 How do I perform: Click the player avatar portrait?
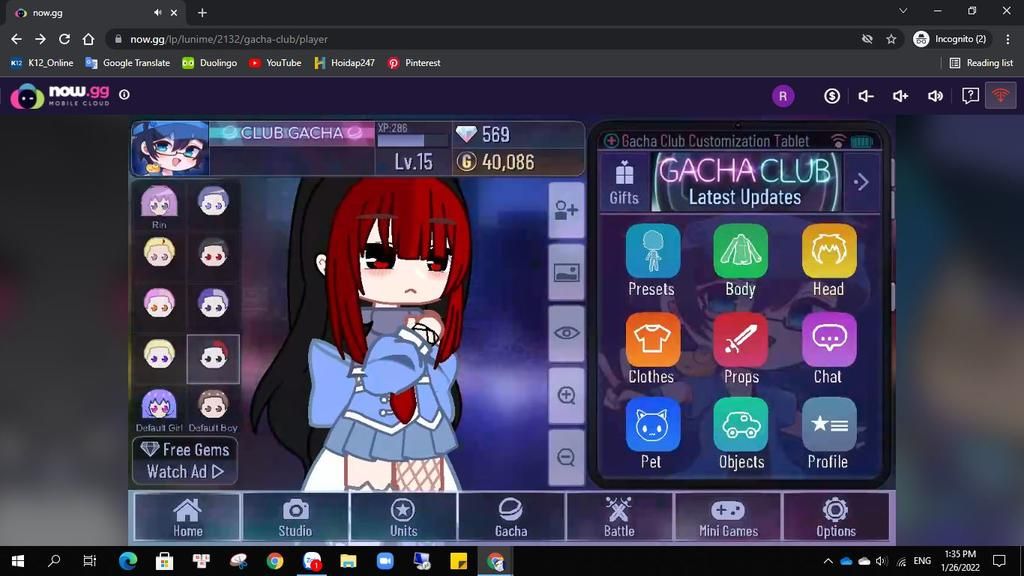pos(170,148)
